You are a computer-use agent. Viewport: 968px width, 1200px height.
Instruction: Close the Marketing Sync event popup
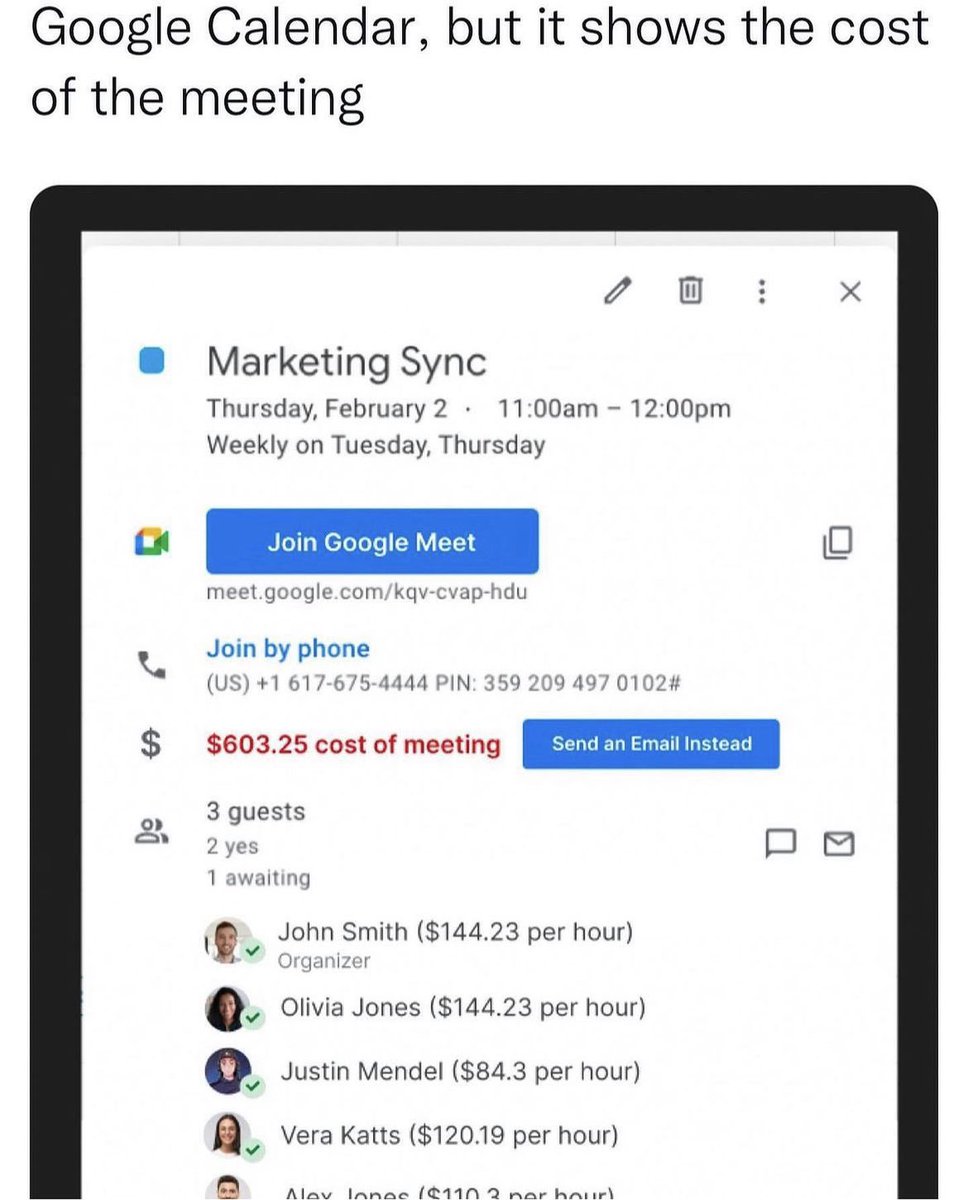(x=849, y=292)
